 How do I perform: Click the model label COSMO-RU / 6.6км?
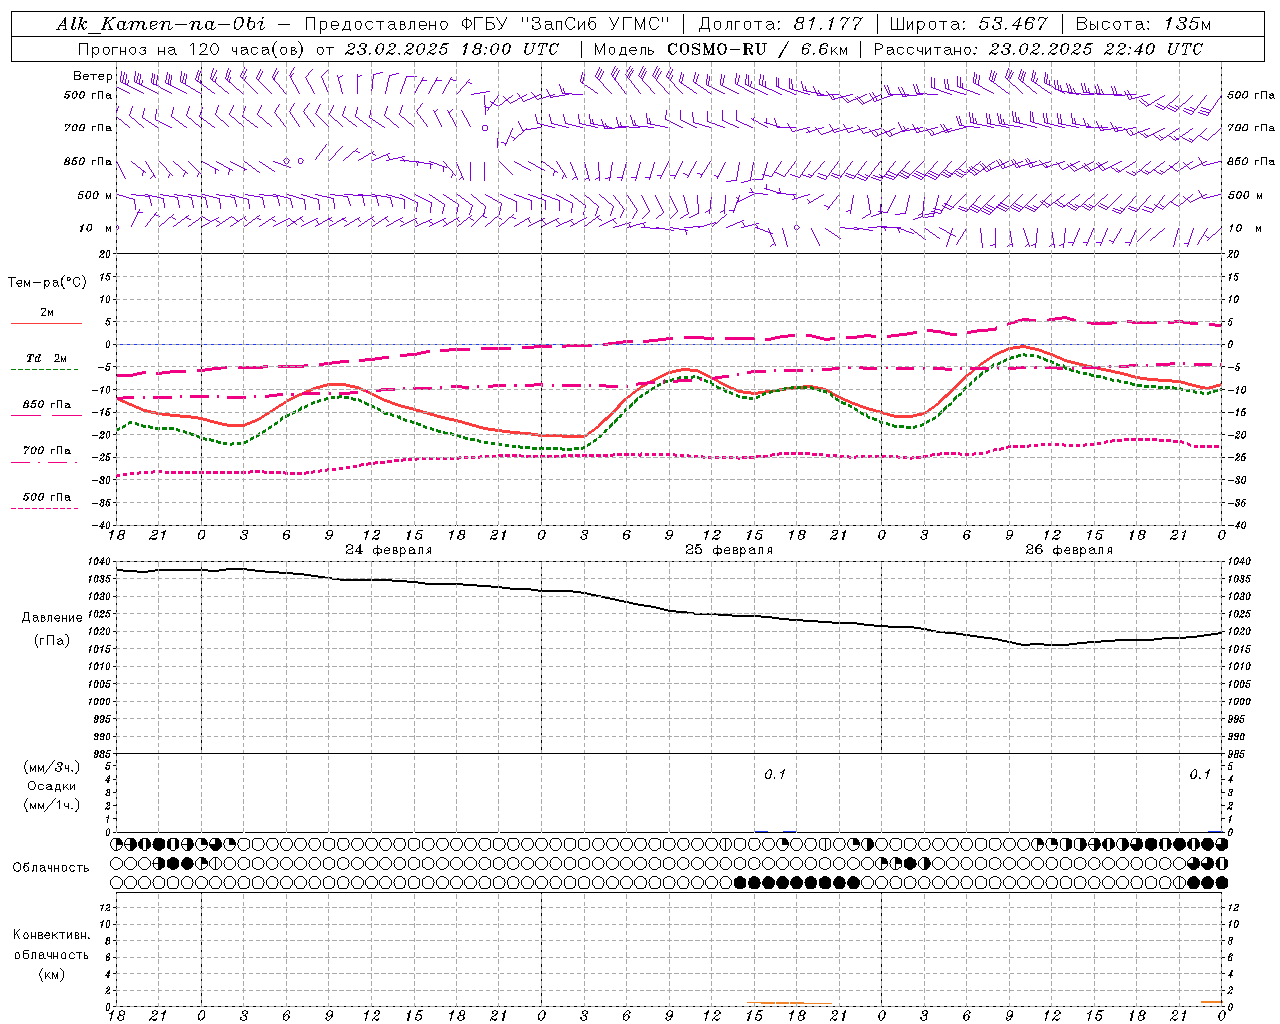[759, 49]
